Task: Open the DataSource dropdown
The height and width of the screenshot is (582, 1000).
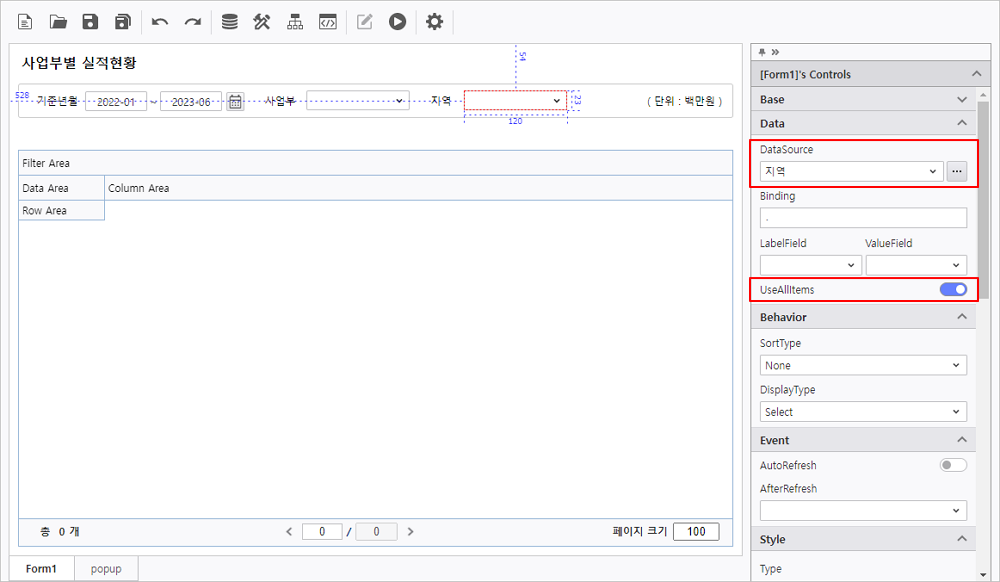Action: click(851, 172)
